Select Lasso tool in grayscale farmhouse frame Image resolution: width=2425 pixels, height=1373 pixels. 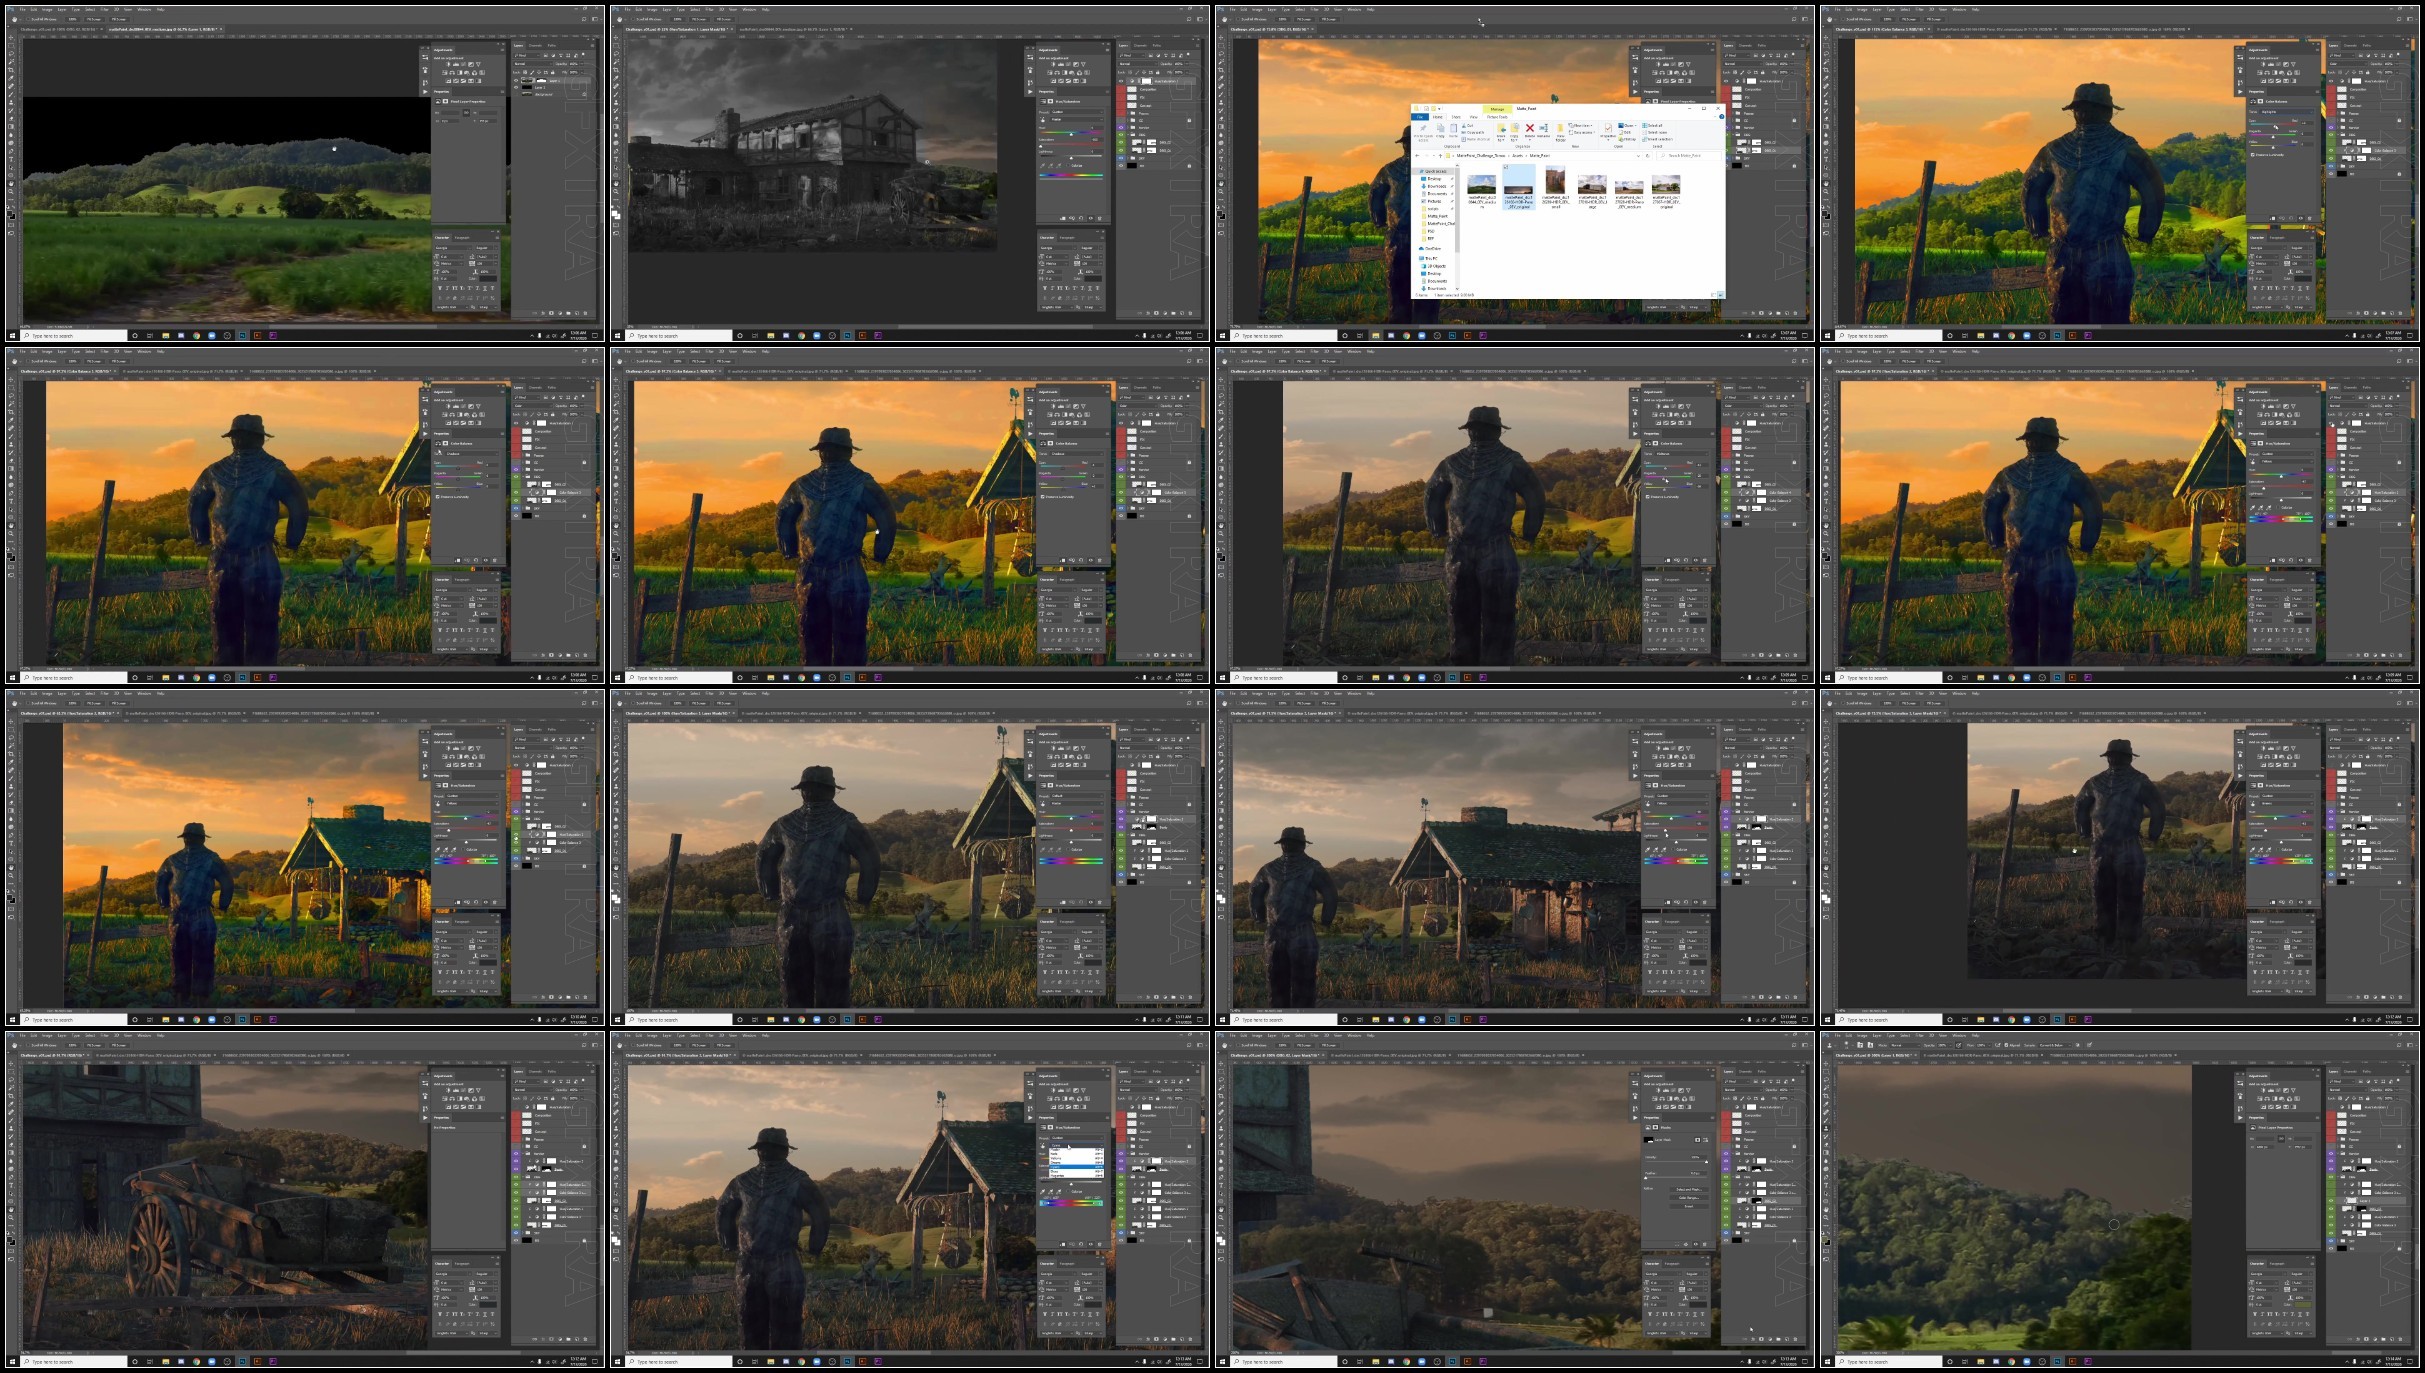(616, 53)
